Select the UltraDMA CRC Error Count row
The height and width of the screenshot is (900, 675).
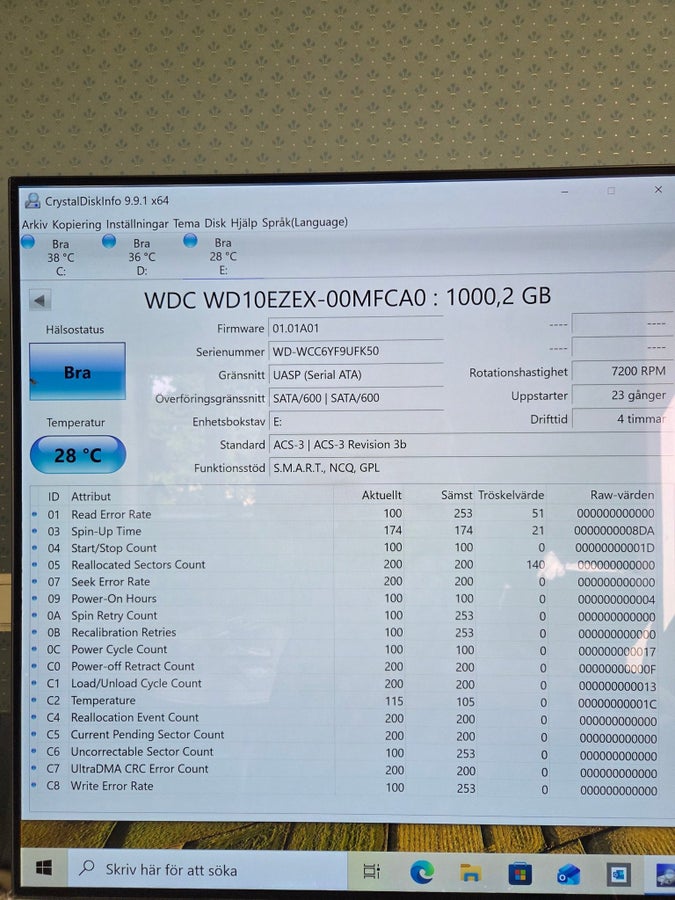[x=343, y=770]
